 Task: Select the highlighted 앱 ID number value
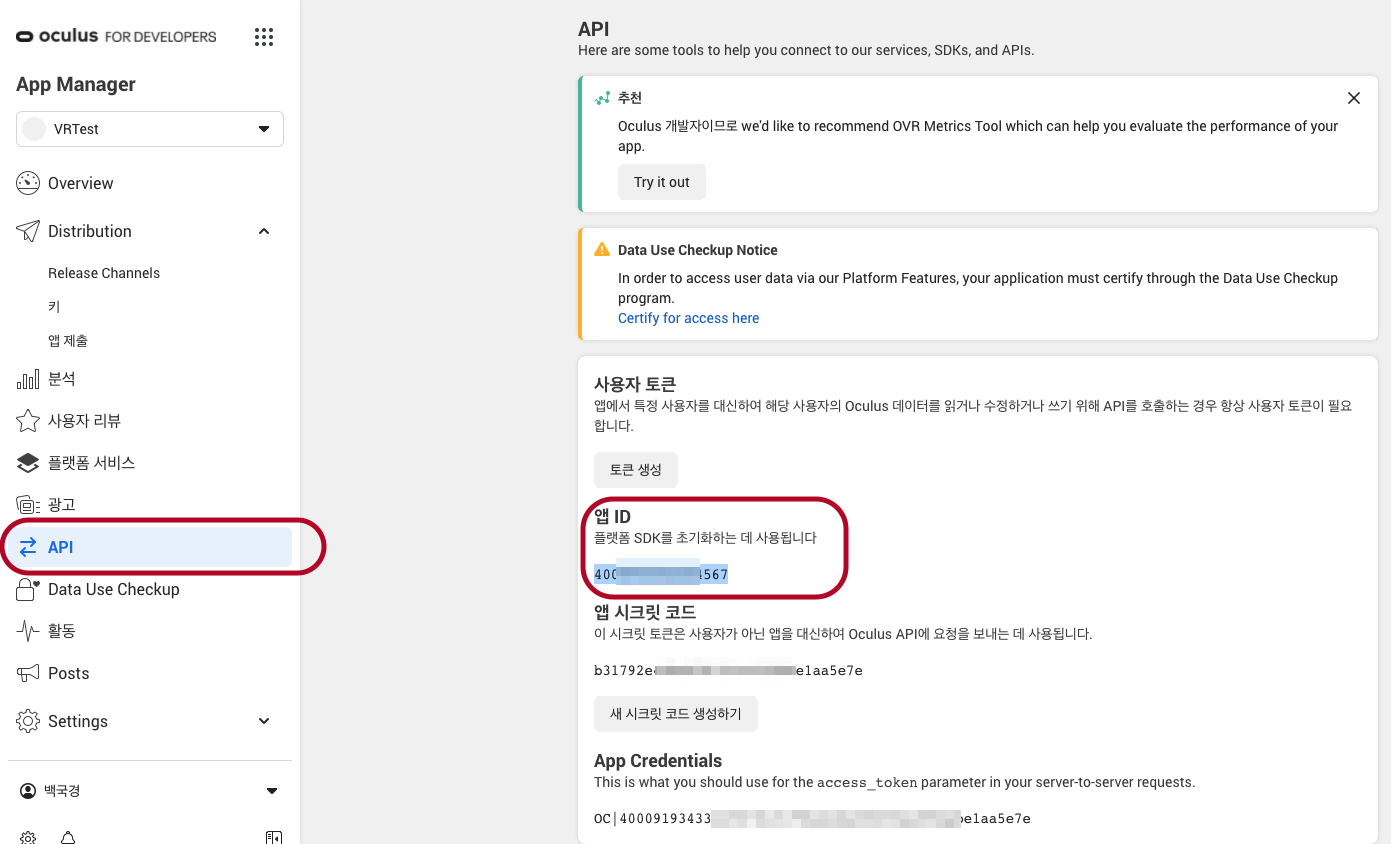[x=661, y=574]
